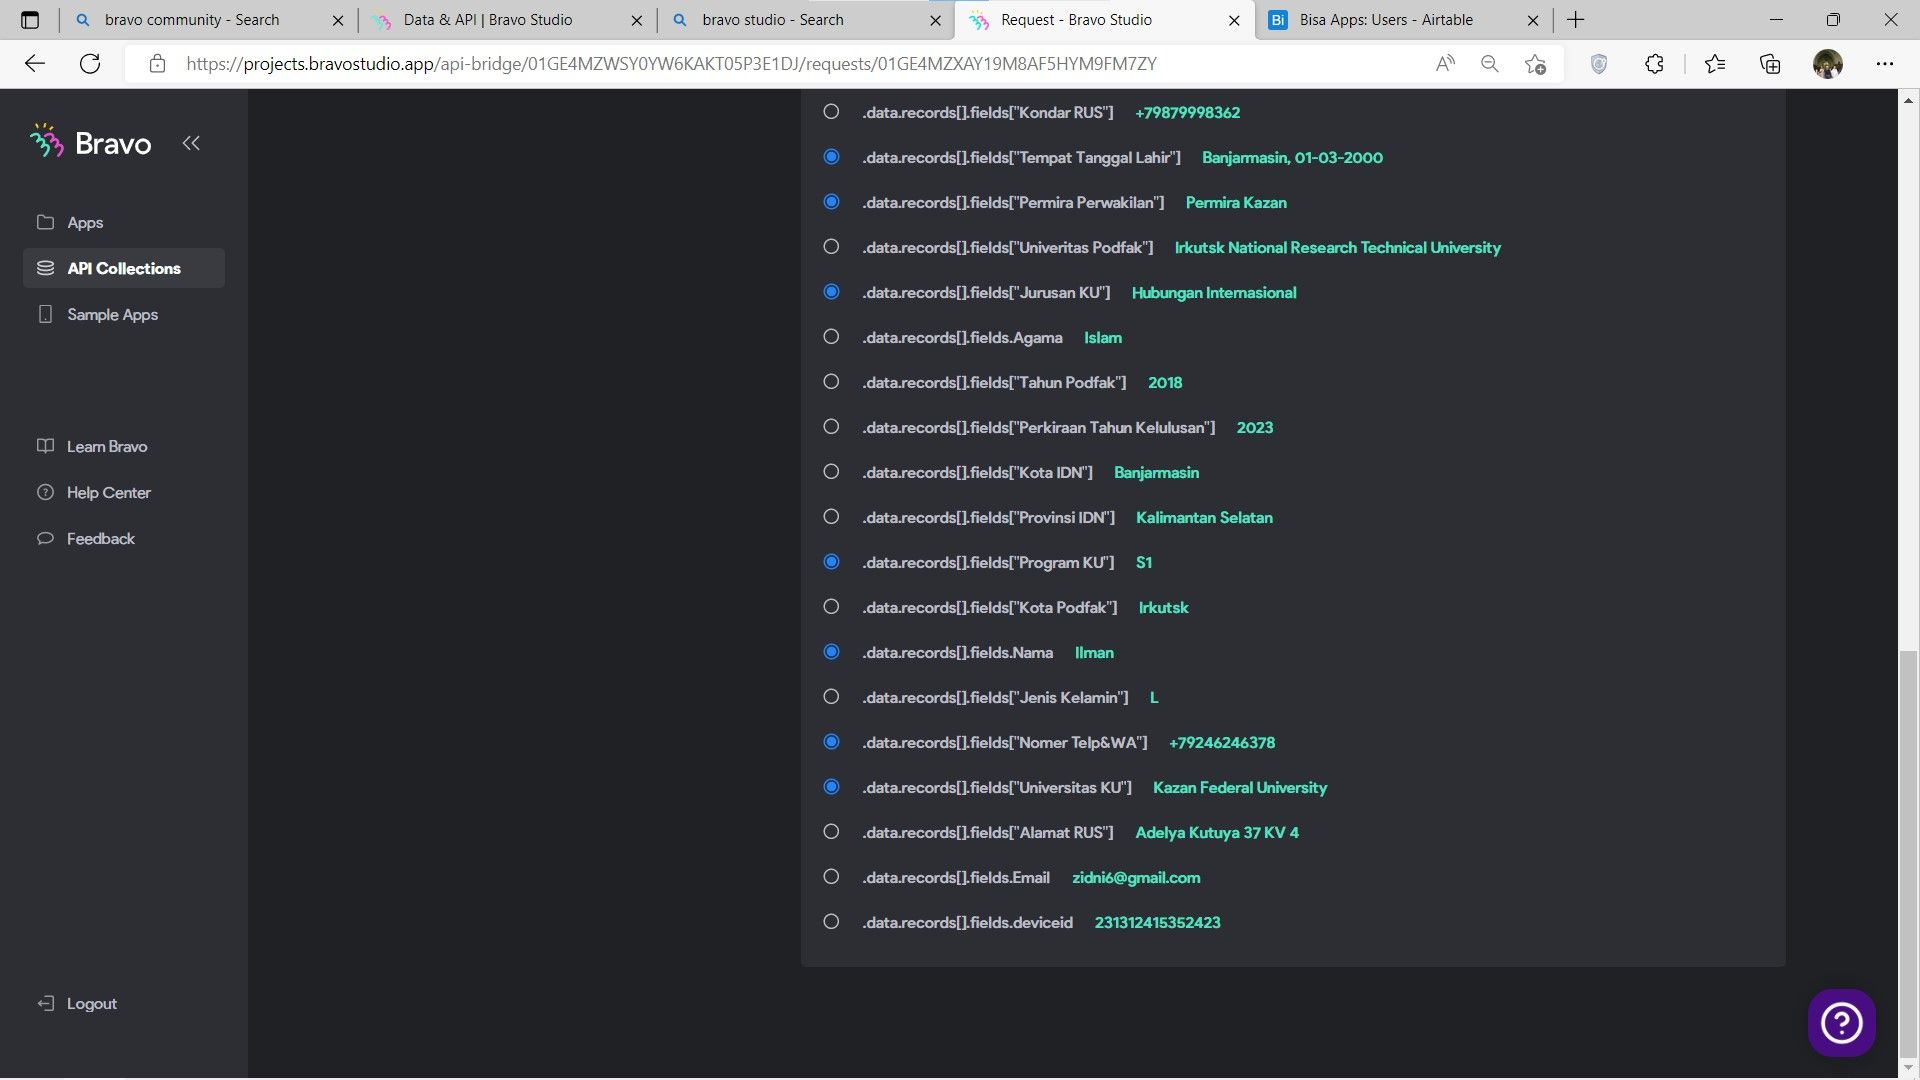Open Learn Bravo in the sidebar

point(124,446)
